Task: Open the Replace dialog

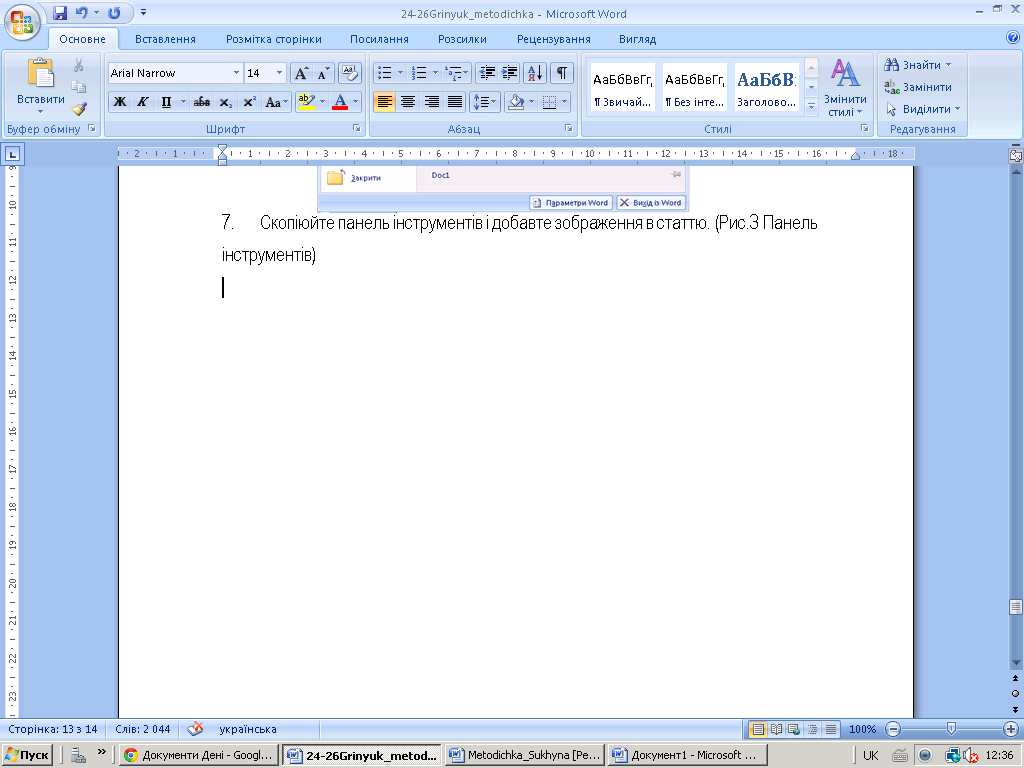Action: pyautogui.click(x=918, y=87)
